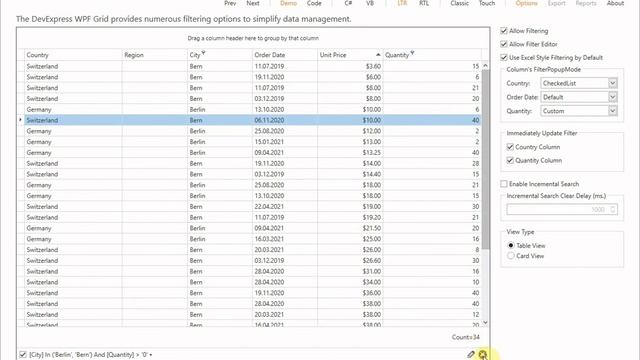The width and height of the screenshot is (640, 360).
Task: Switch to Touch theme mode
Action: [x=487, y=3]
